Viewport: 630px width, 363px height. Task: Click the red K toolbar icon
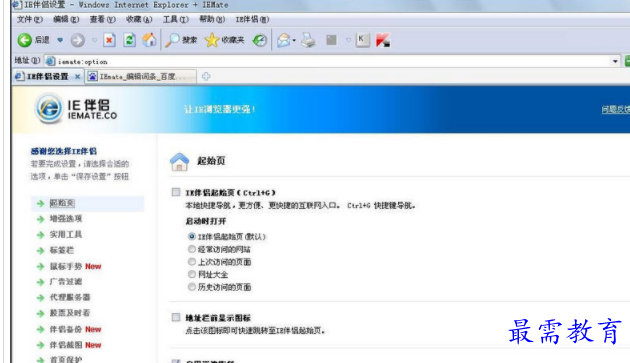383,40
